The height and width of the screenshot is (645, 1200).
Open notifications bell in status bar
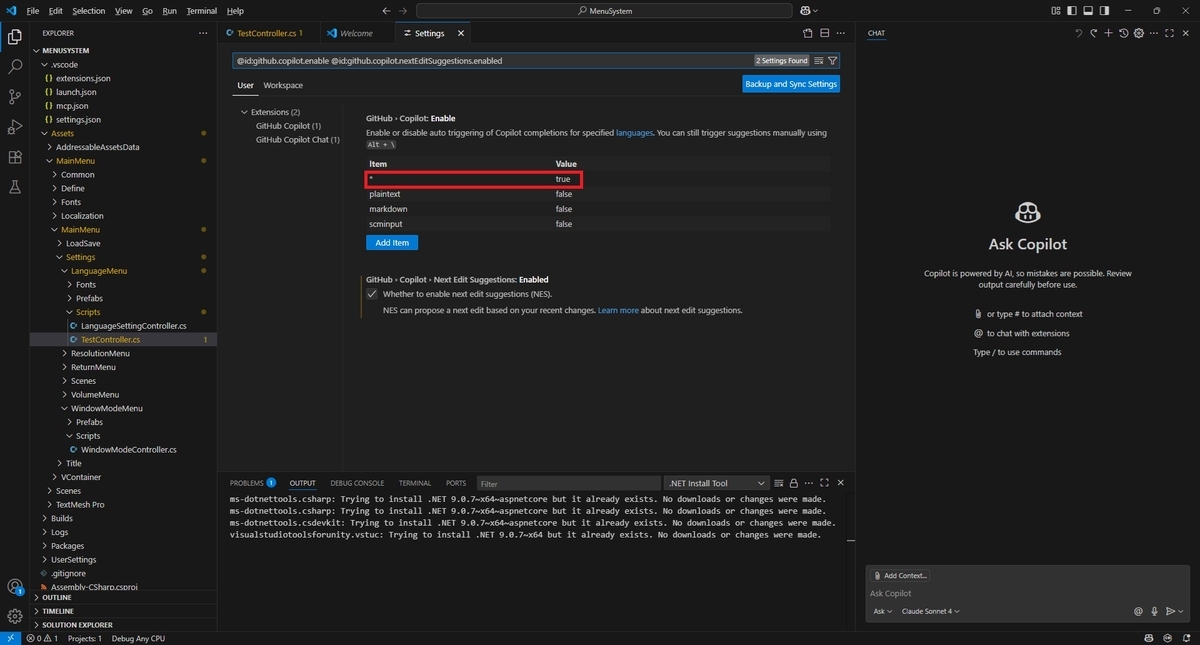1185,638
